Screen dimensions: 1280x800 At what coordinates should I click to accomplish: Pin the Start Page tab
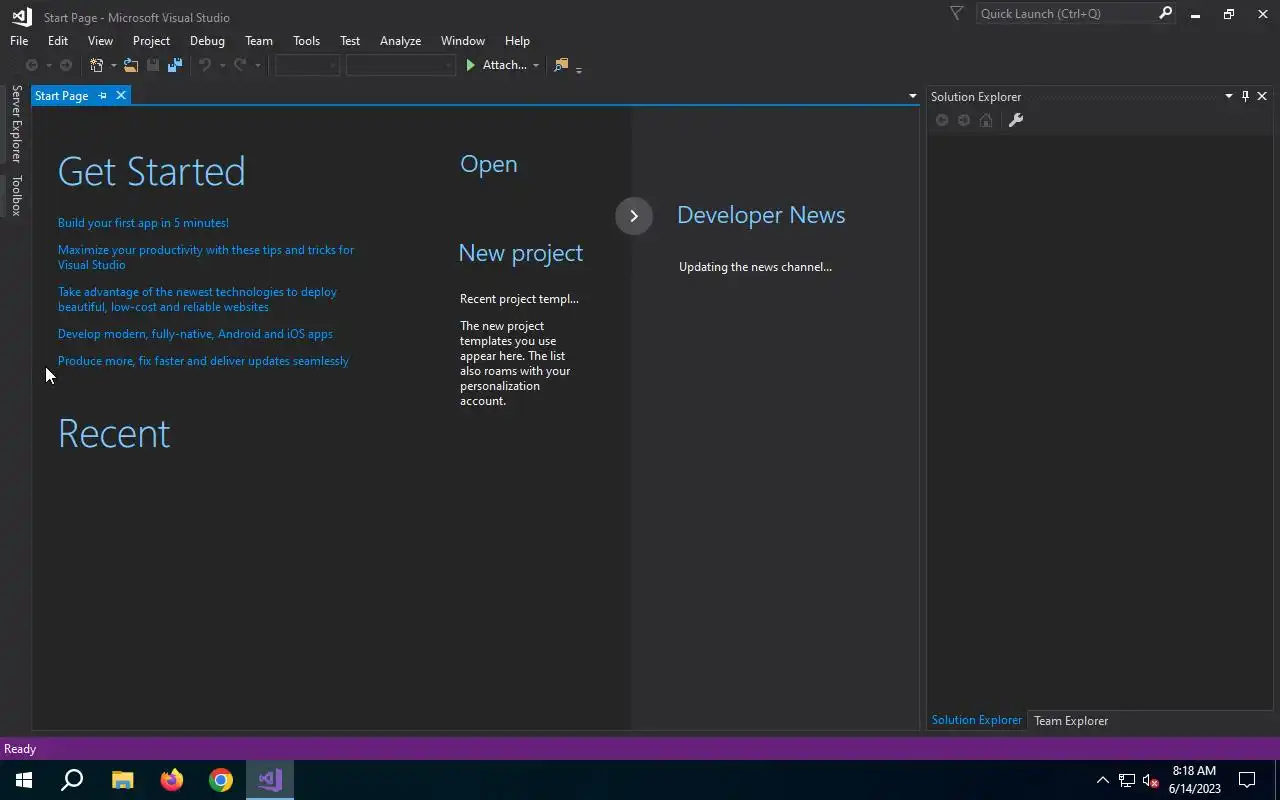[x=102, y=96]
